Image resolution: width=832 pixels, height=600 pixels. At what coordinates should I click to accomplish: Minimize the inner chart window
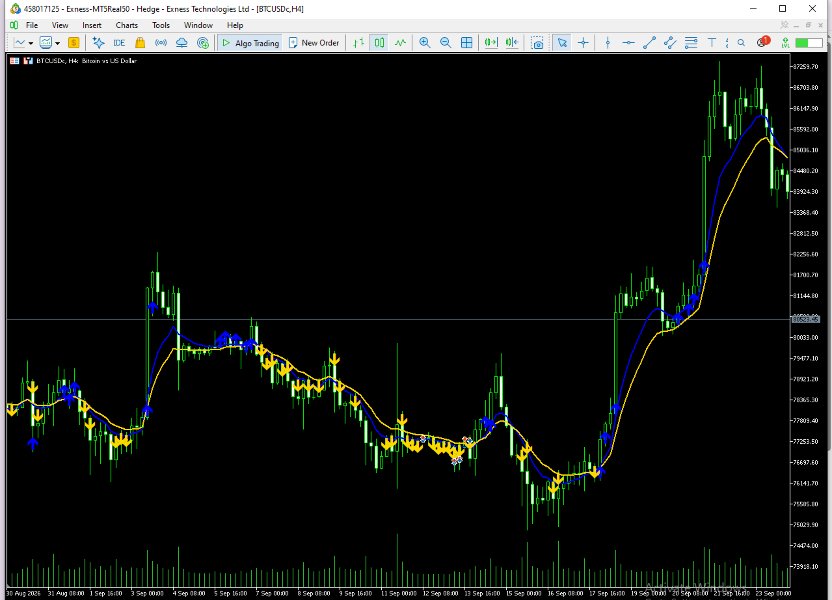pos(796,25)
